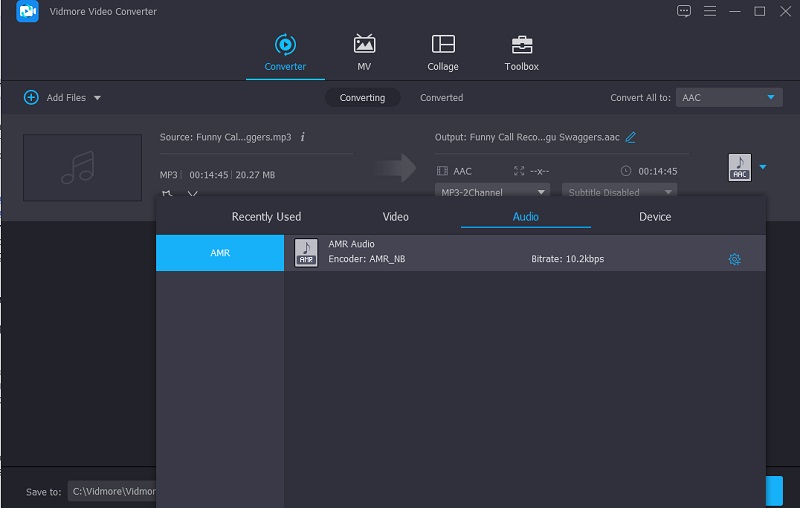
Task: Edit output file name with pencil icon
Action: [x=630, y=137]
